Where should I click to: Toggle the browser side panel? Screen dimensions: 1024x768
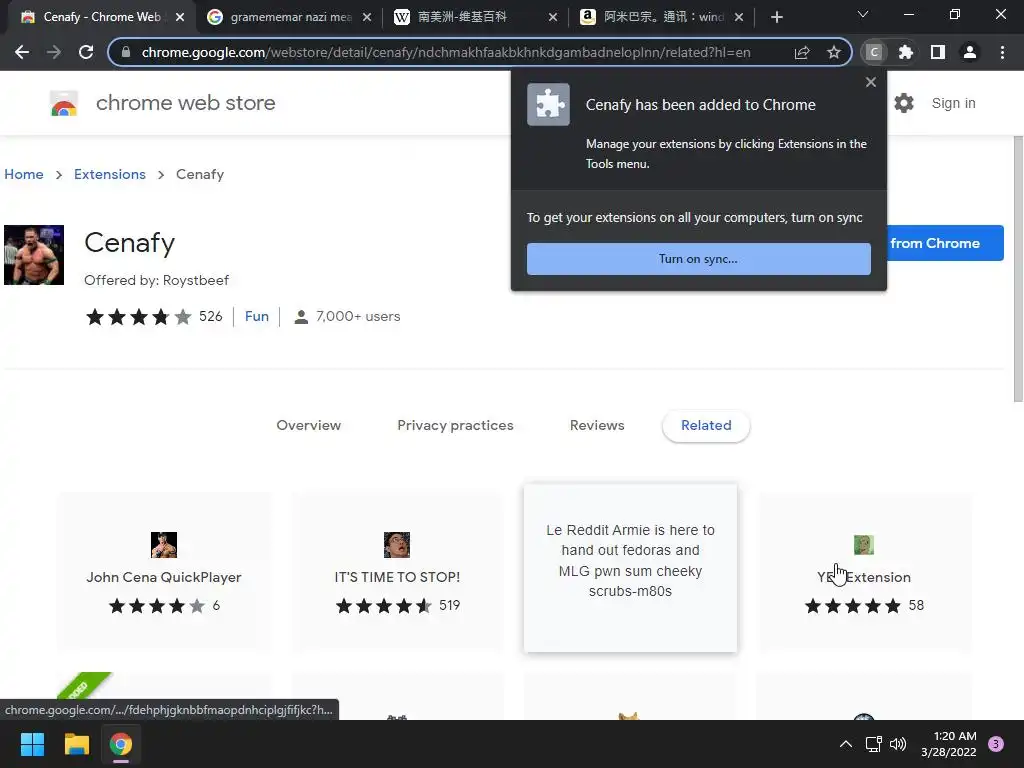click(938, 52)
